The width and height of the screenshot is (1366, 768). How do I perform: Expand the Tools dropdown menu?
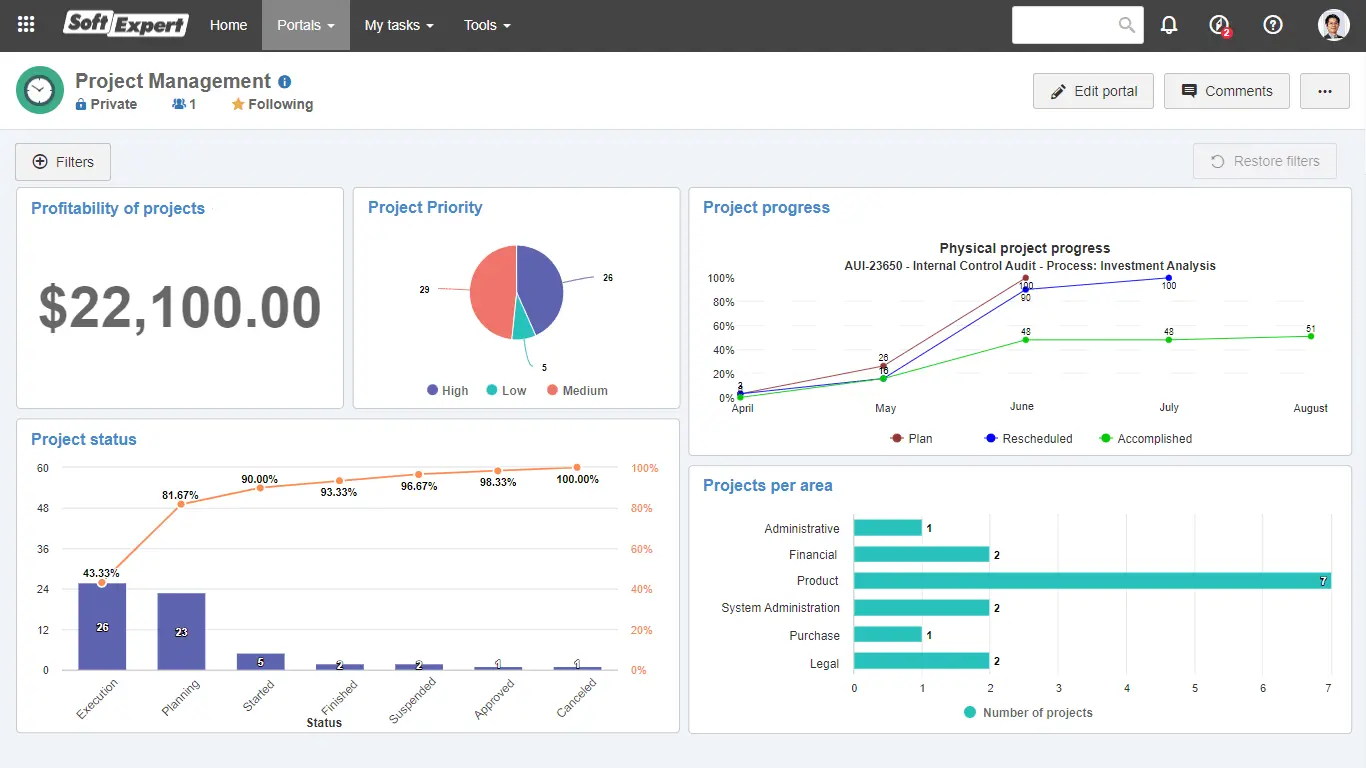tap(487, 25)
